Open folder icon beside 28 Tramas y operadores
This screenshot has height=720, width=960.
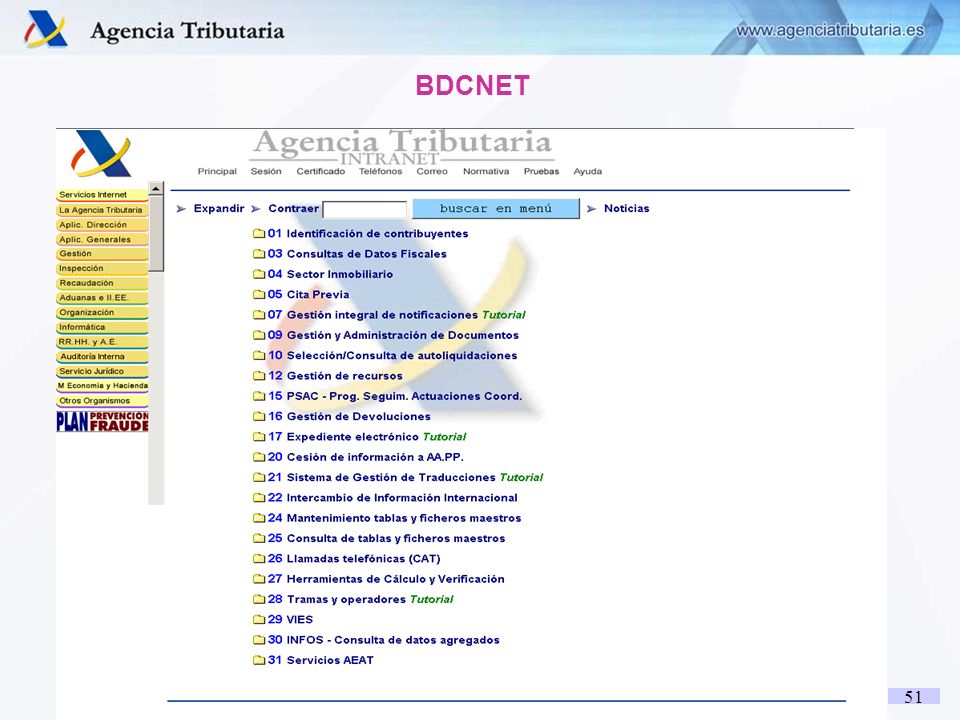(259, 599)
